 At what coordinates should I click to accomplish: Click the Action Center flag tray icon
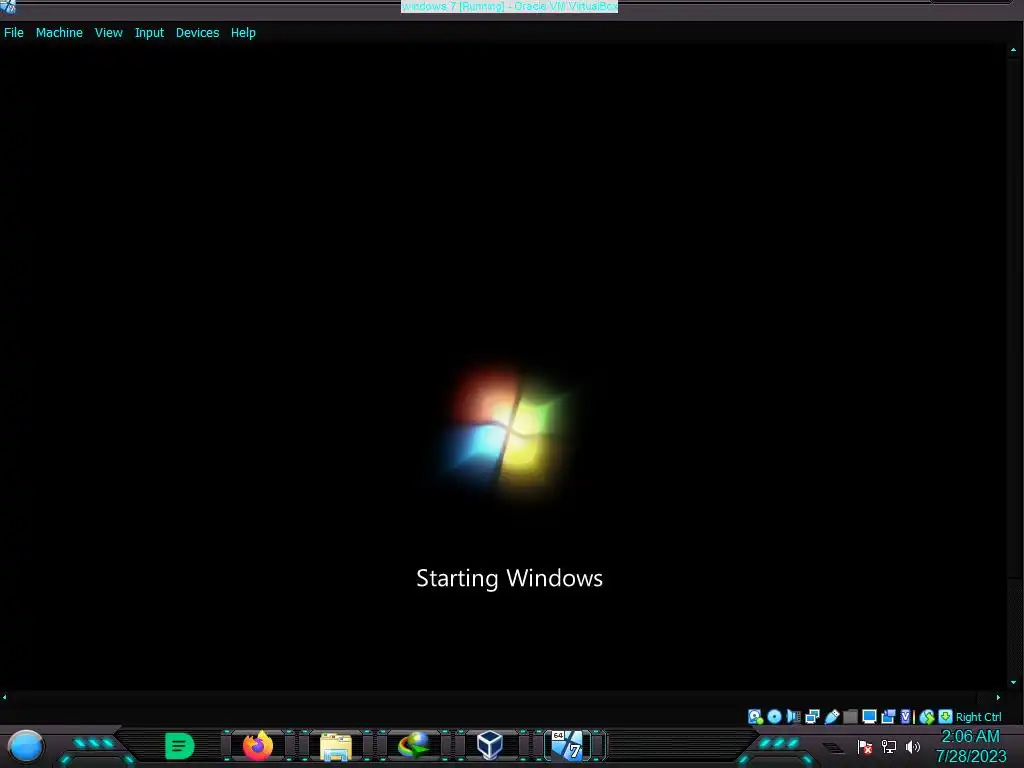coord(865,746)
